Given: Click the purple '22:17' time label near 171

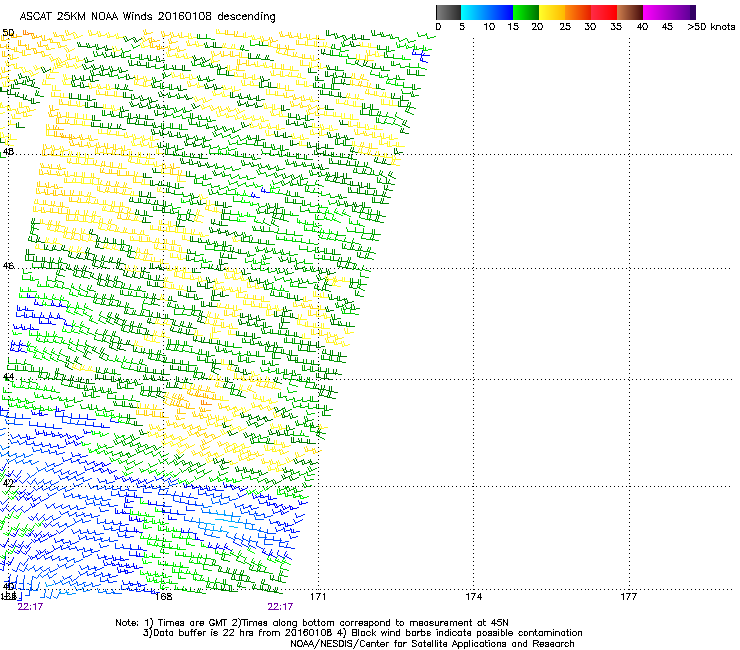Looking at the screenshot, I should tap(280, 607).
